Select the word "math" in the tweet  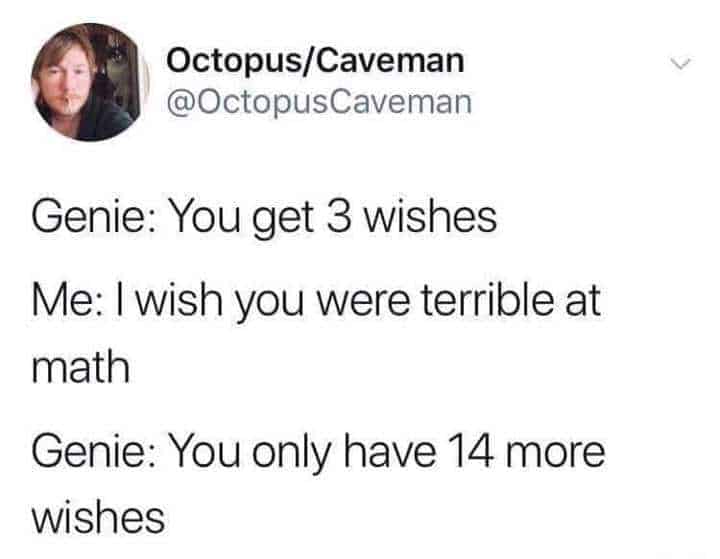coord(81,366)
